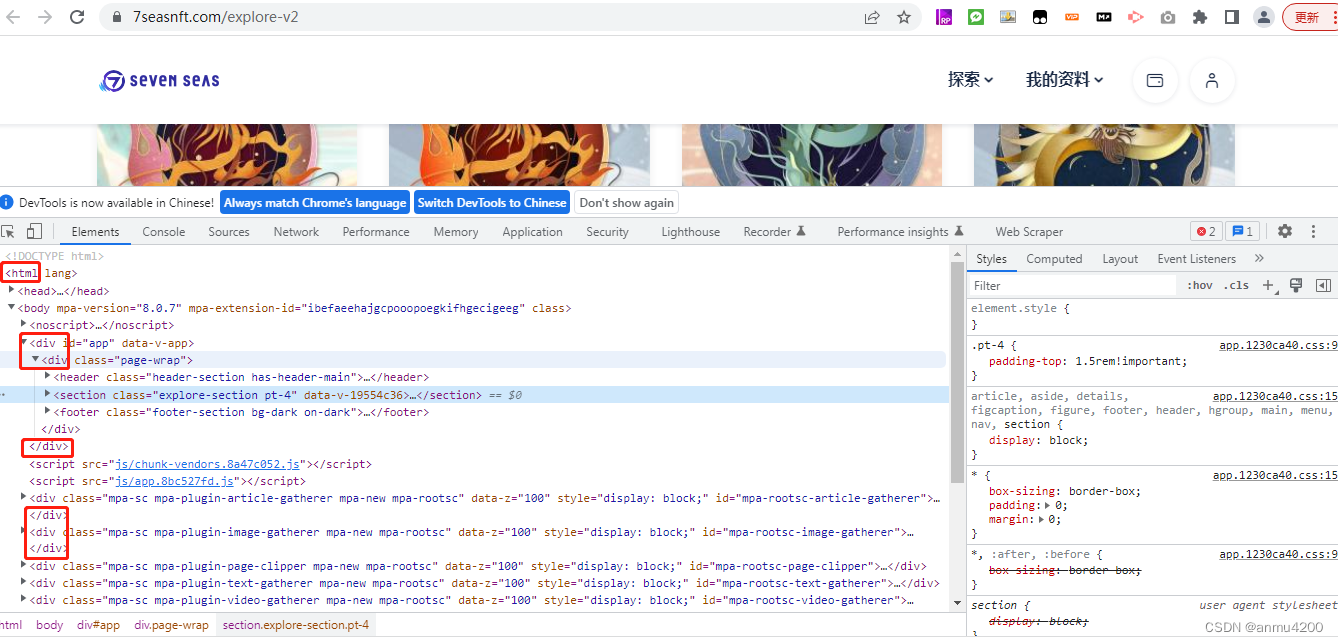Image resolution: width=1338 pixels, height=642 pixels.
Task: Open the camera screenshot extension icon
Action: tap(1167, 17)
